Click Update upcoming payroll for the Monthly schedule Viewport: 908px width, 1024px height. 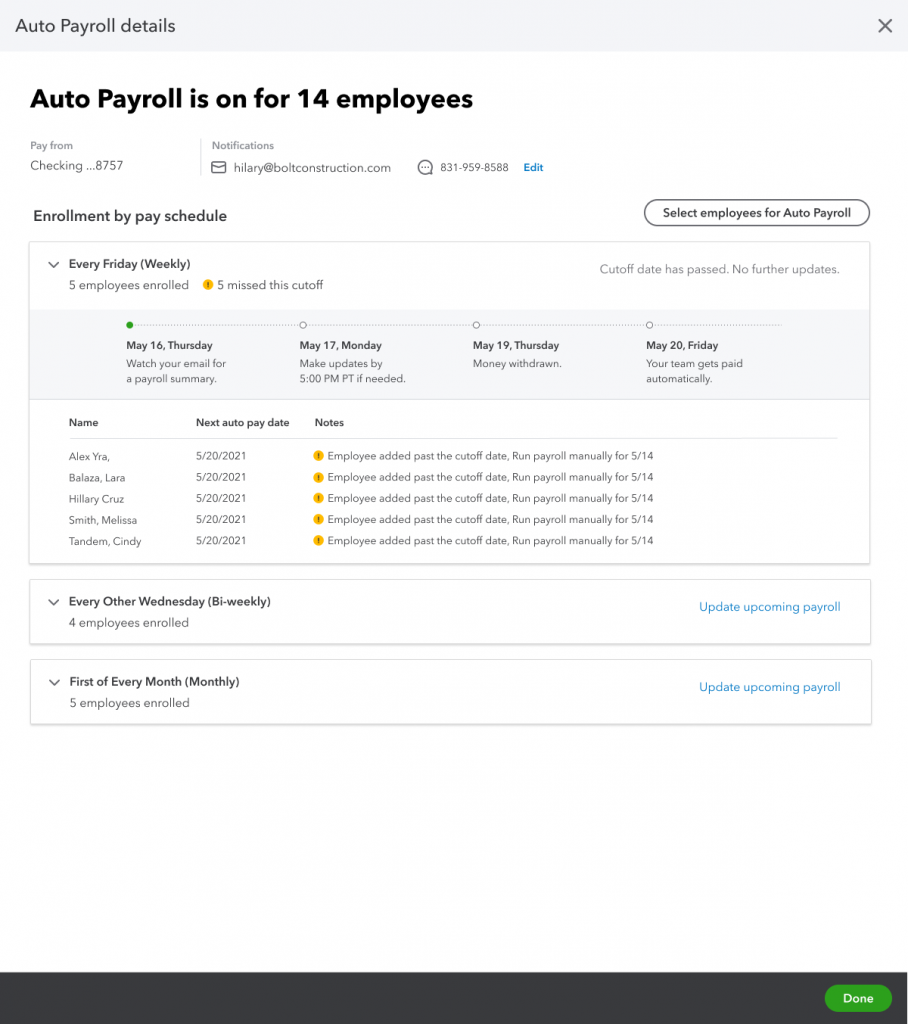point(770,687)
